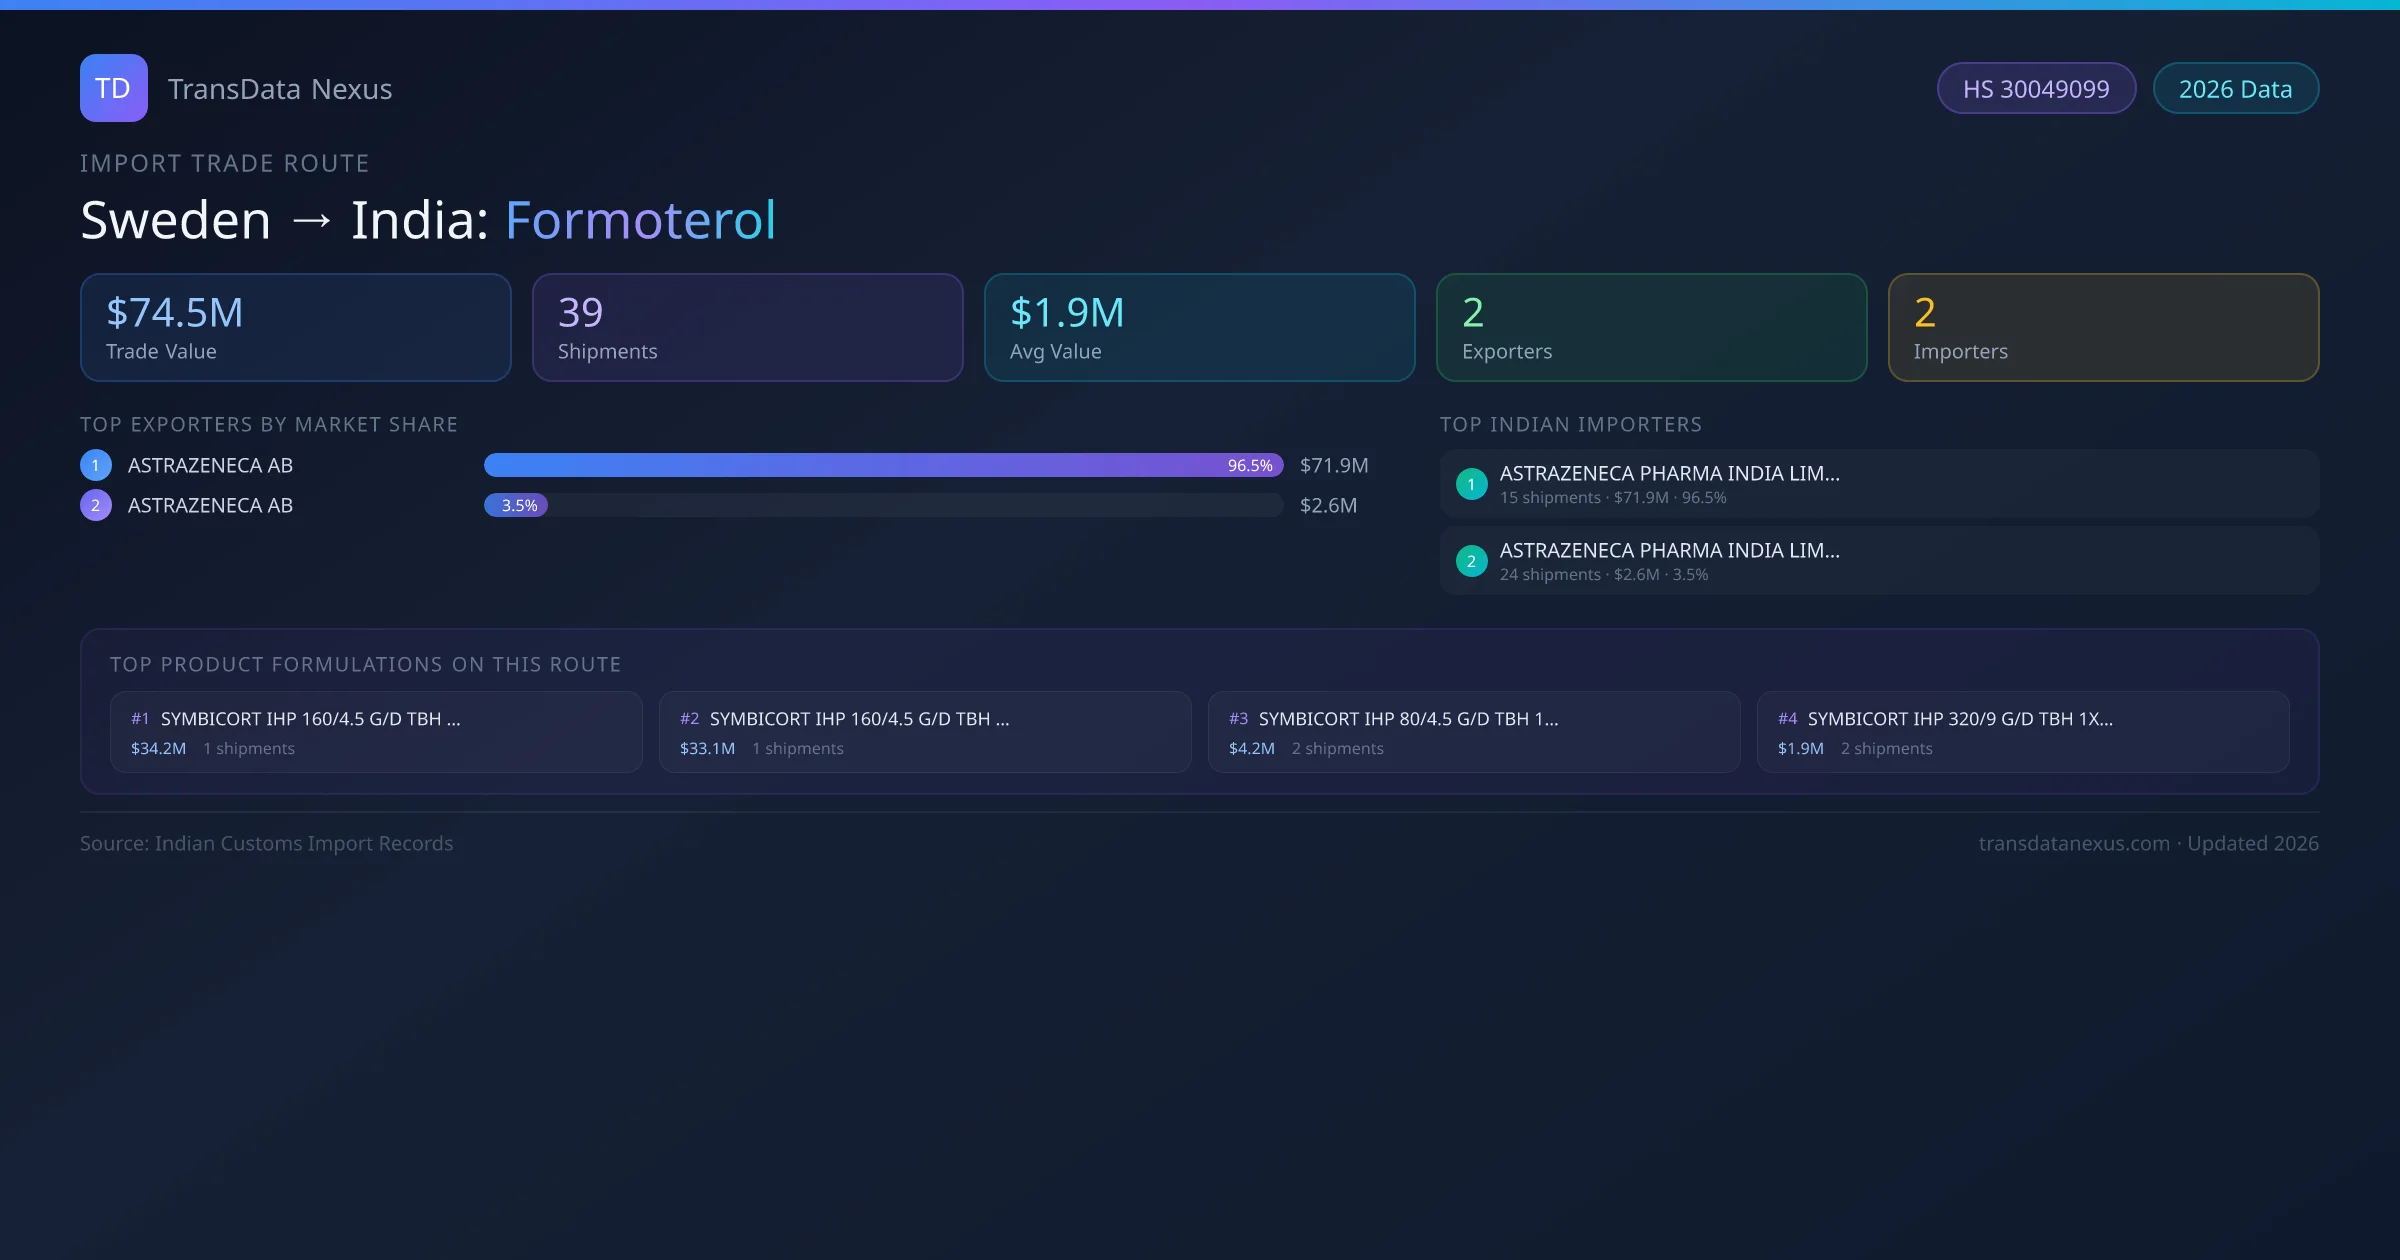Click the green rank 2 importer badge
Viewport: 2400px width, 1260px height.
point(1471,561)
